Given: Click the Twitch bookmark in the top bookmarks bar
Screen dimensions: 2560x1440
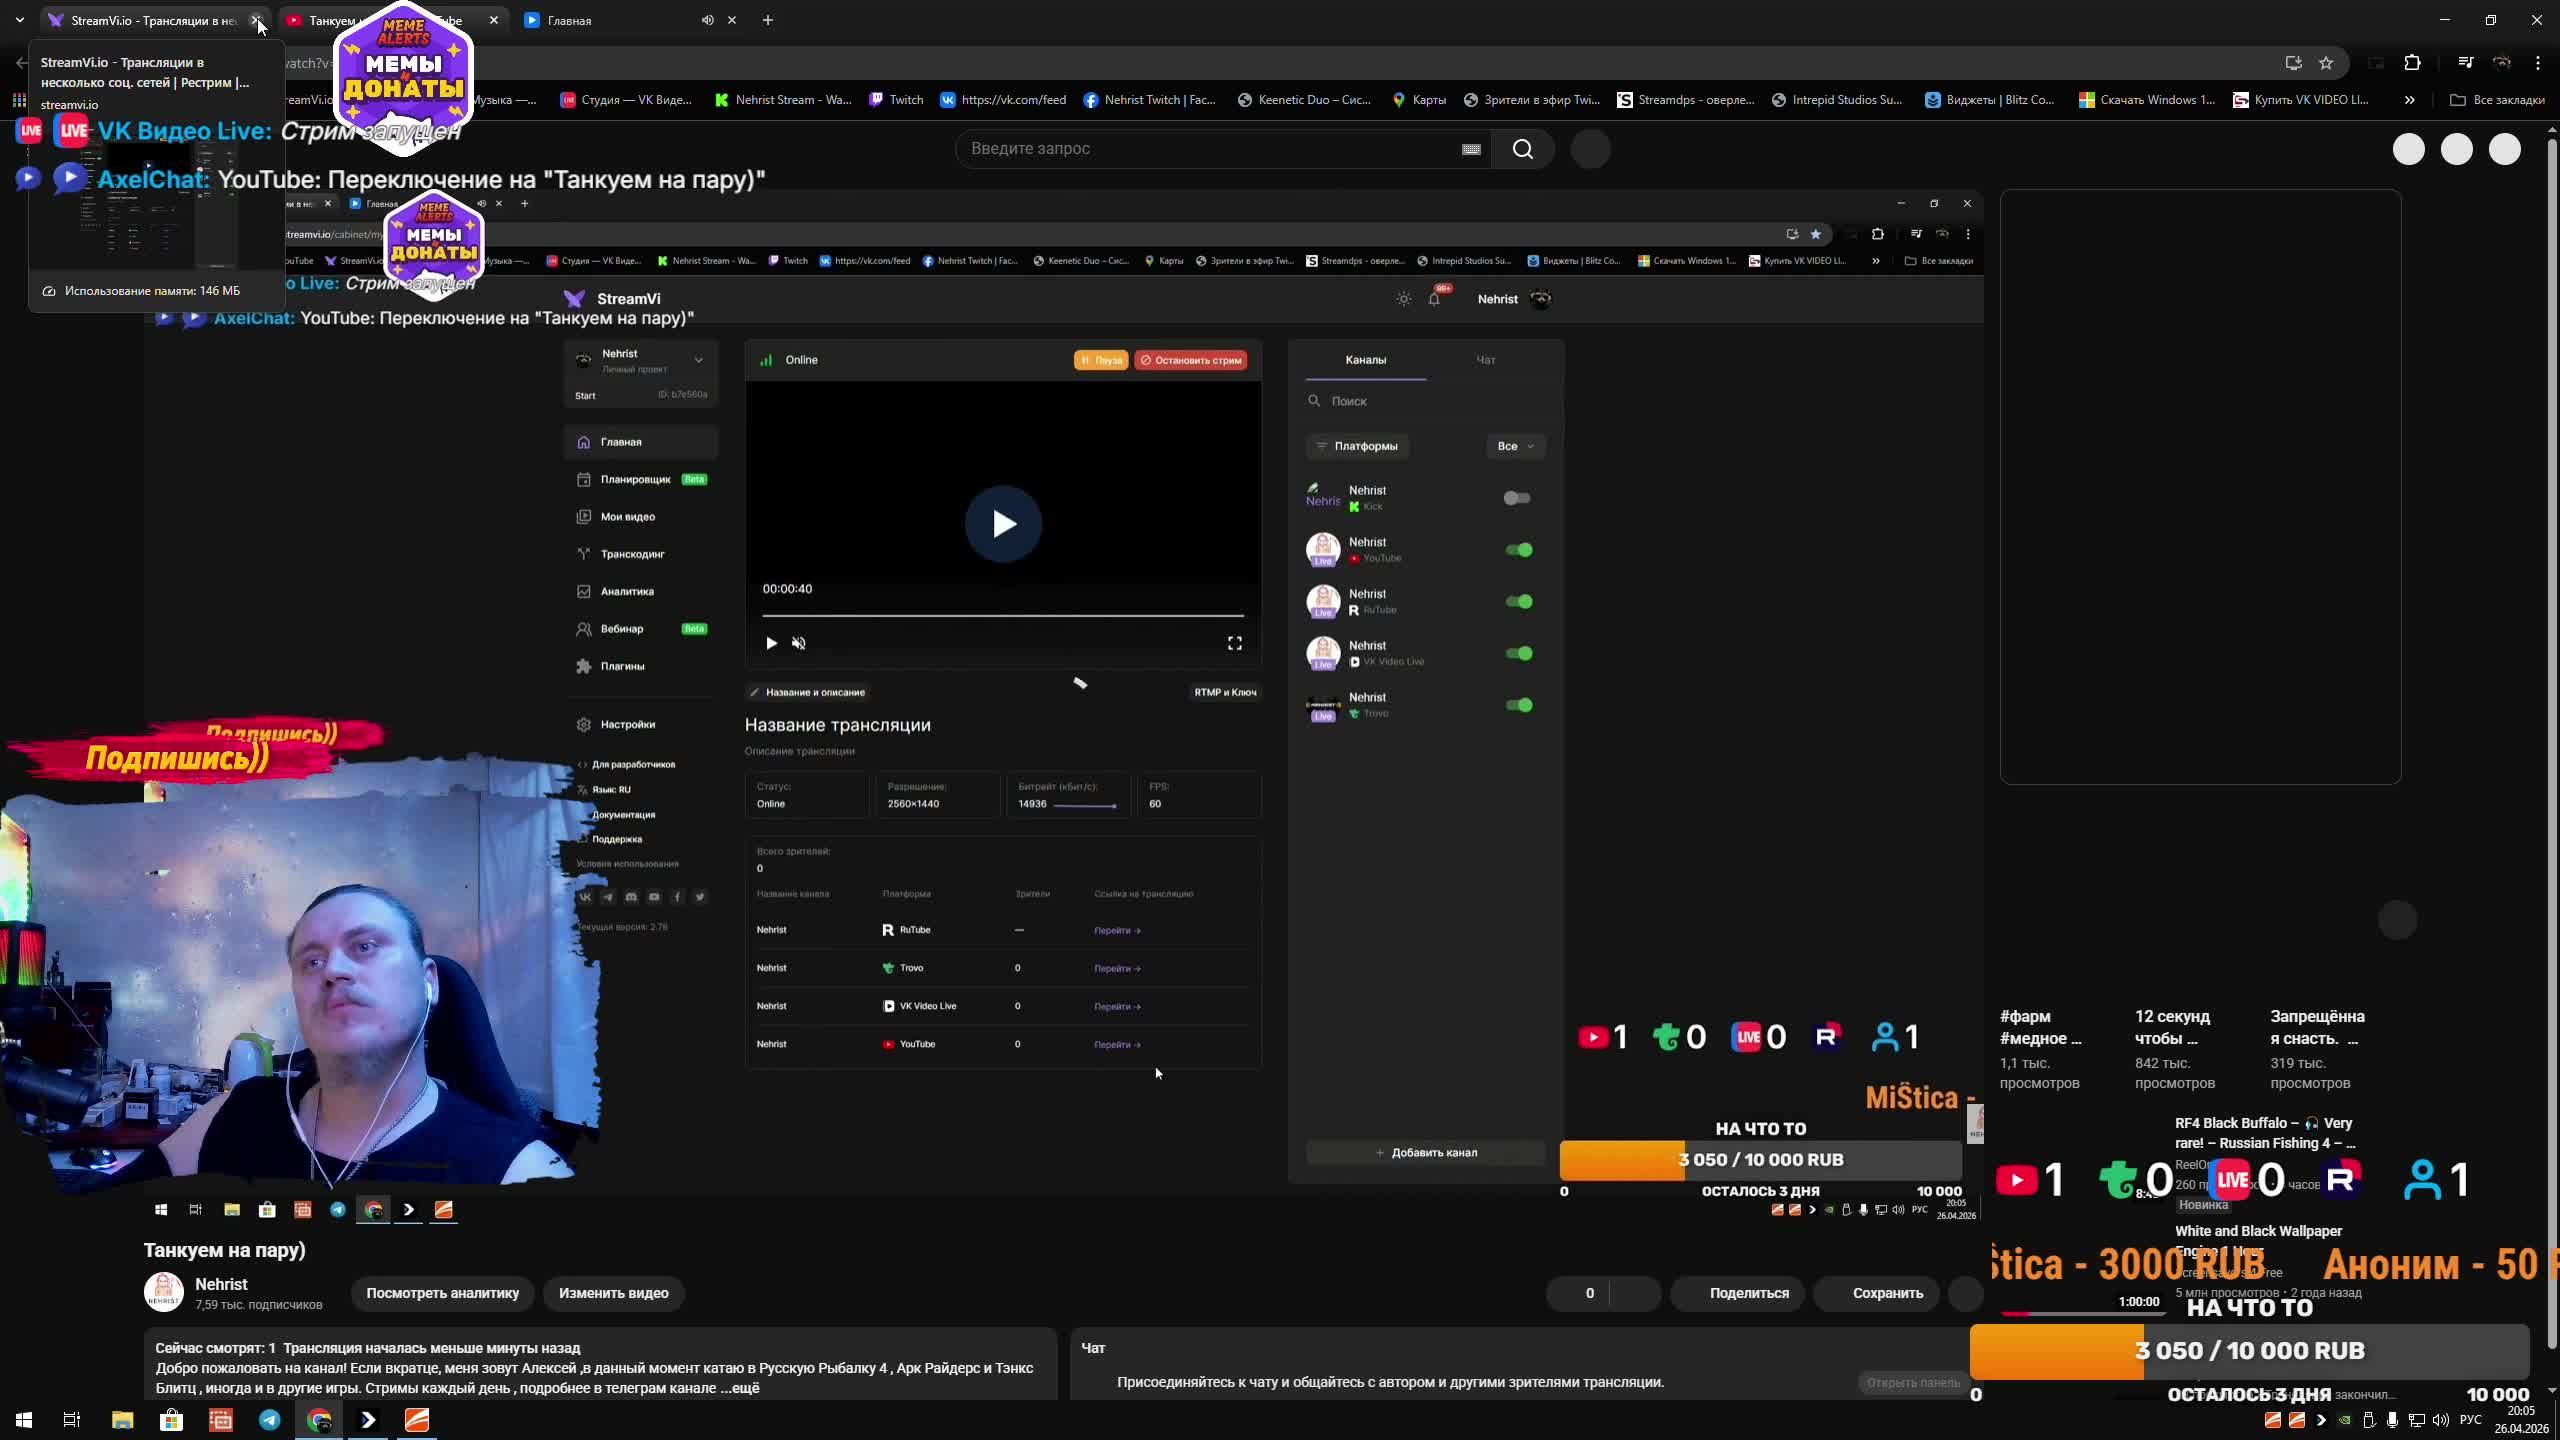Looking at the screenshot, I should click(896, 100).
